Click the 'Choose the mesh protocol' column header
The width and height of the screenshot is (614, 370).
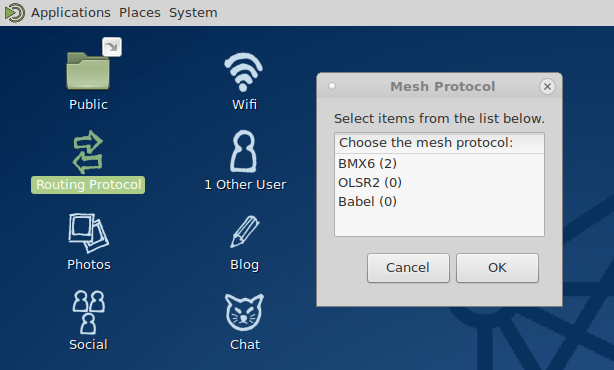(439, 143)
